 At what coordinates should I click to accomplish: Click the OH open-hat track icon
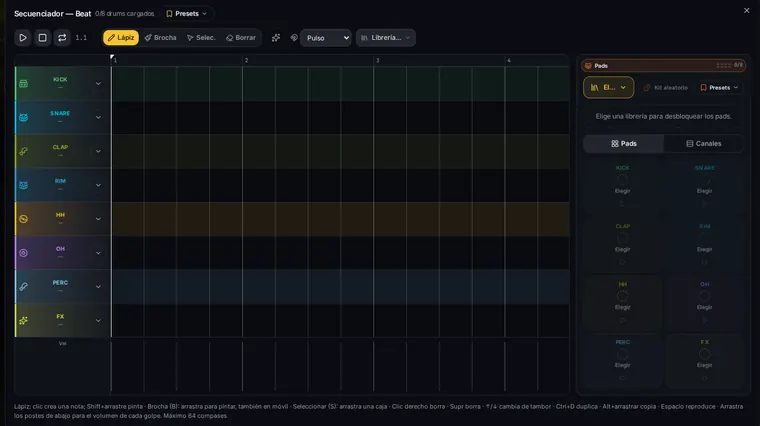23,252
